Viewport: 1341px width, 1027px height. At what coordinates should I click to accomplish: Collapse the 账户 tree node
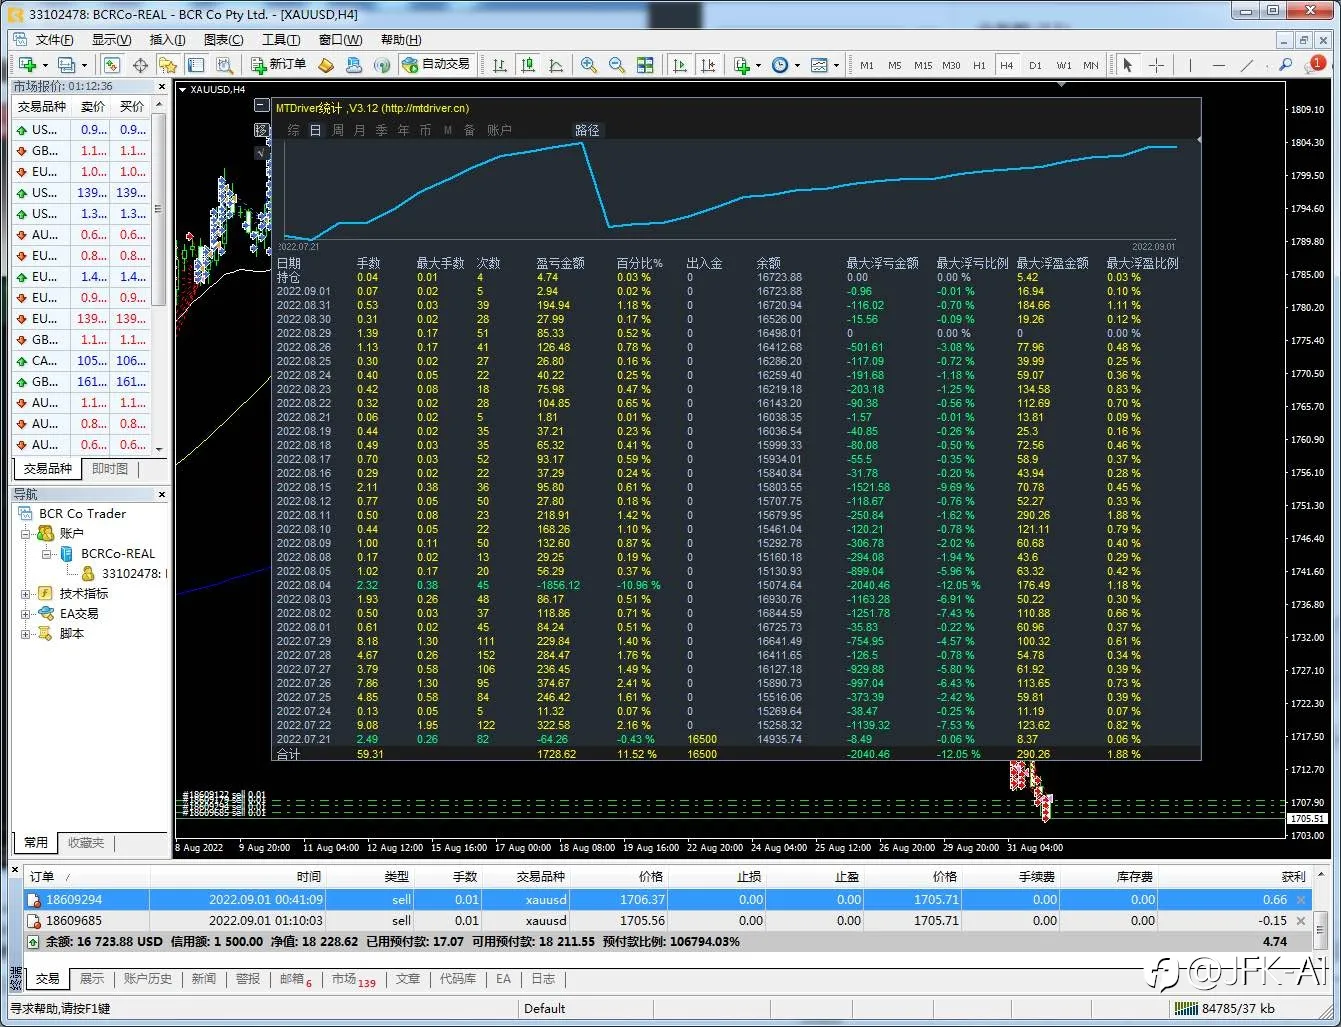tap(25, 534)
